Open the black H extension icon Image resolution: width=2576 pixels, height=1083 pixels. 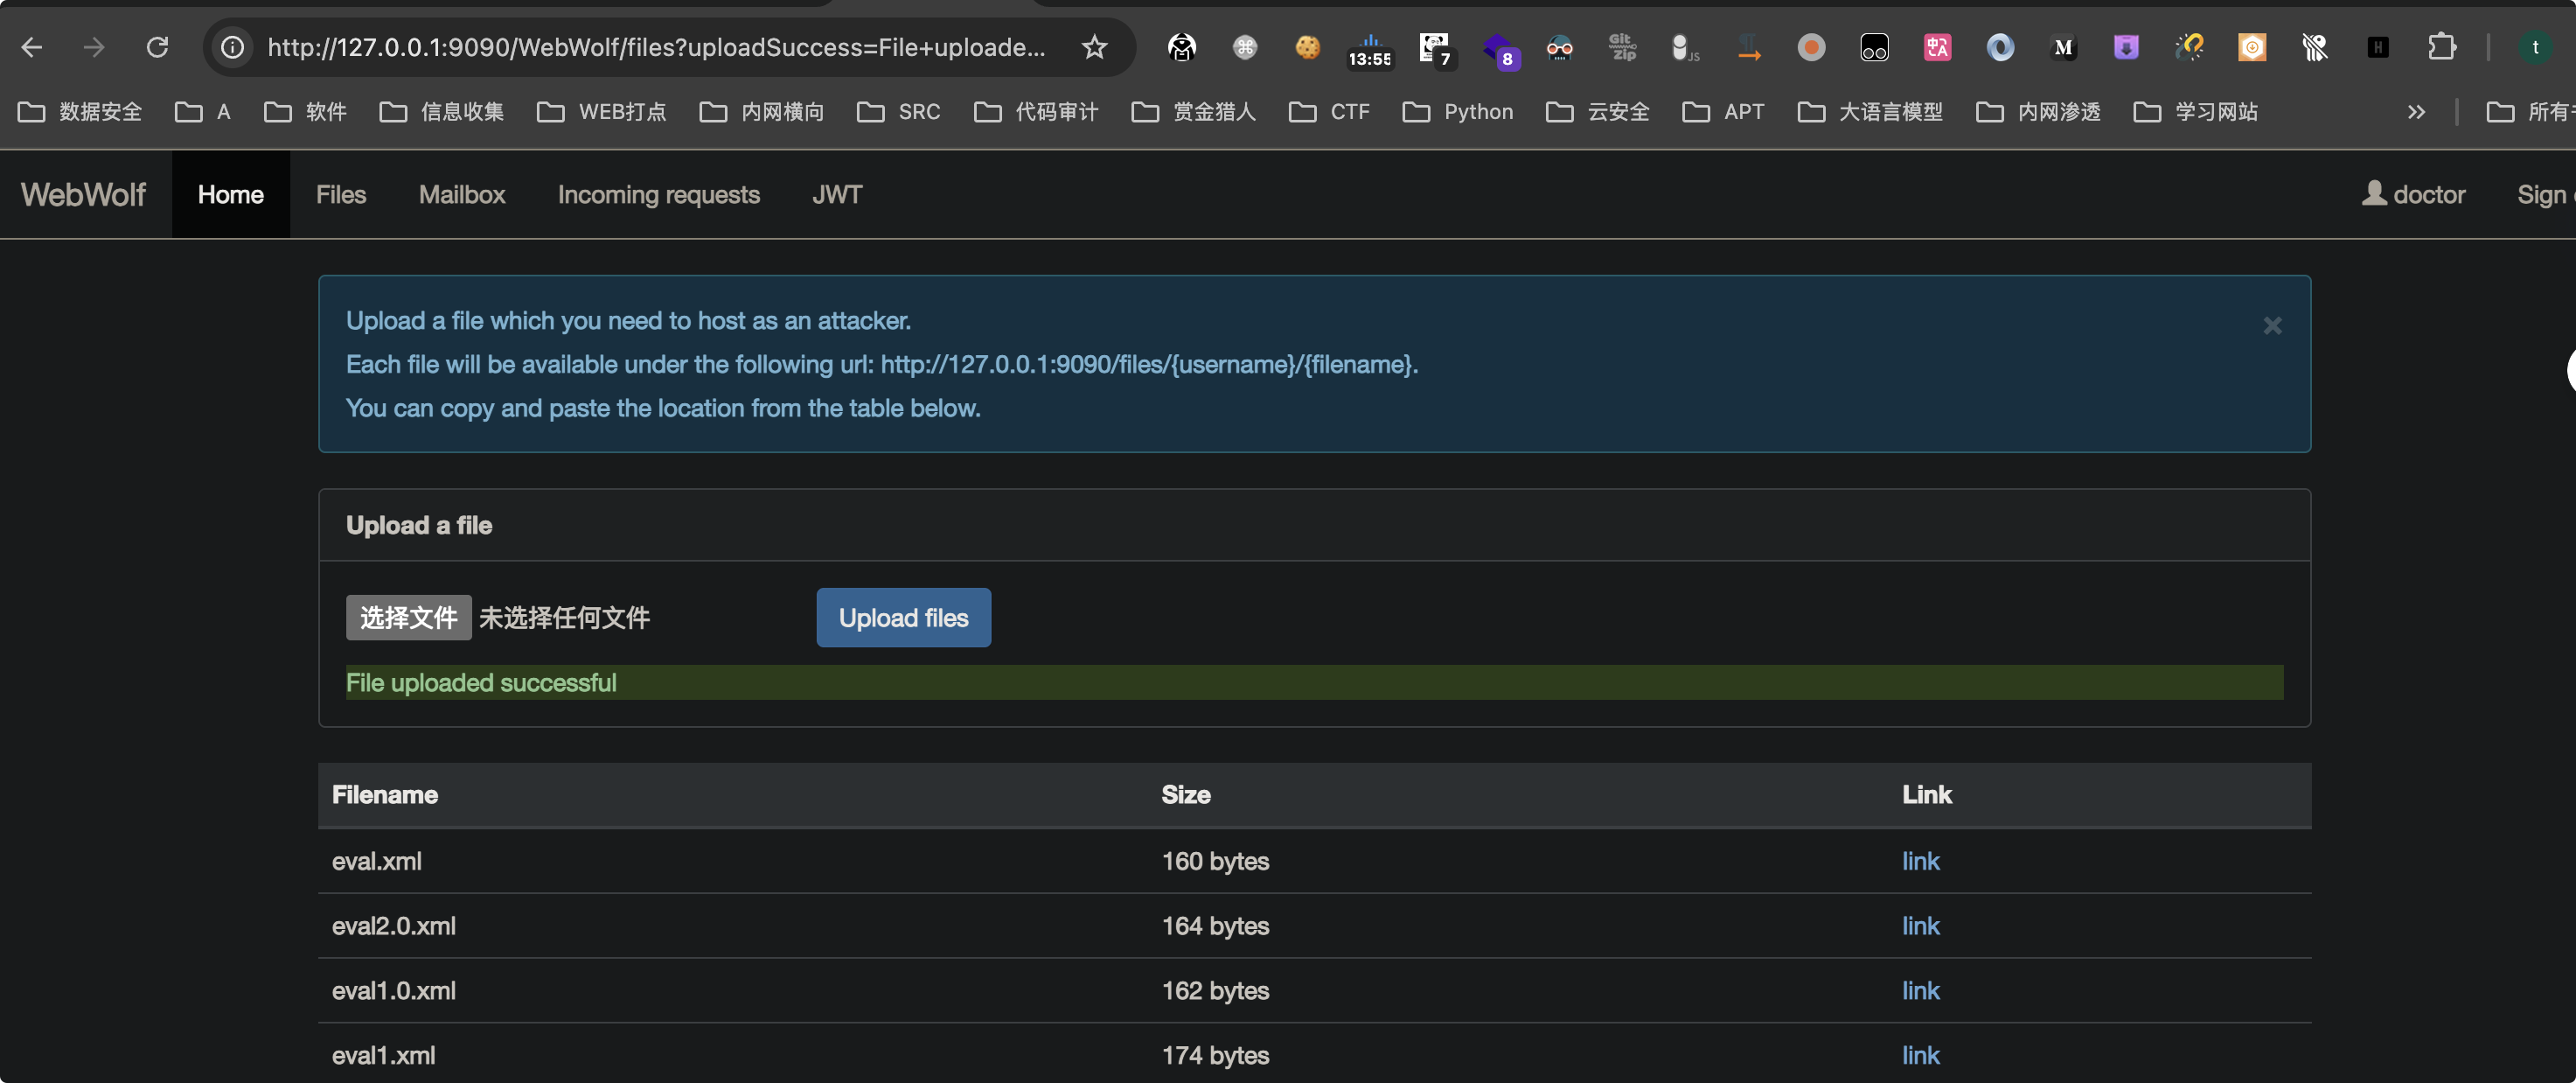(2378, 47)
